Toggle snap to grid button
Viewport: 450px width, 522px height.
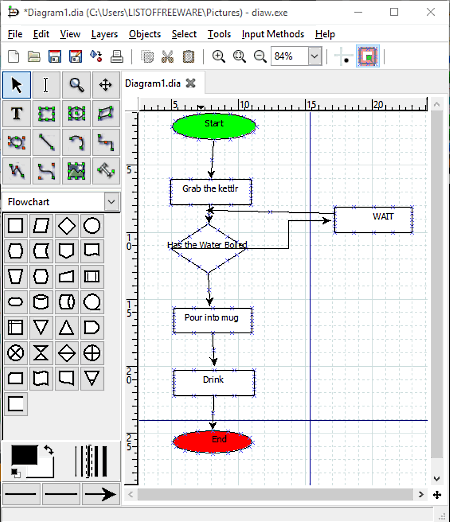pyautogui.click(x=343, y=56)
